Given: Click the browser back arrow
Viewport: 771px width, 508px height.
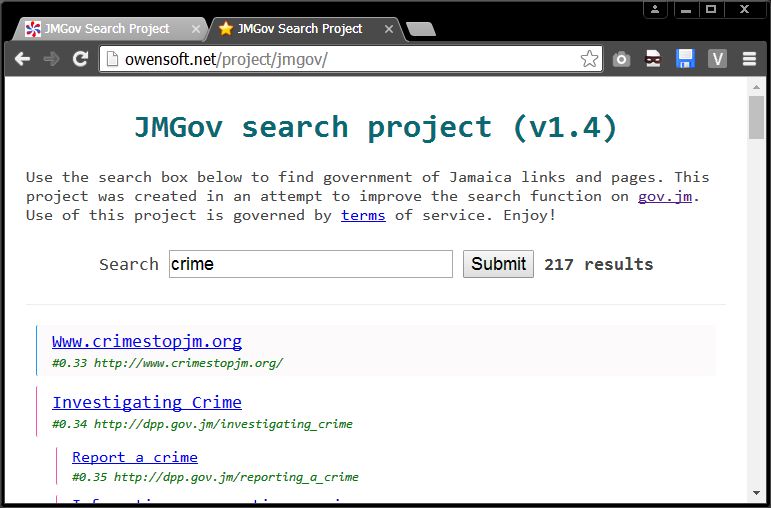Looking at the screenshot, I should point(22,60).
